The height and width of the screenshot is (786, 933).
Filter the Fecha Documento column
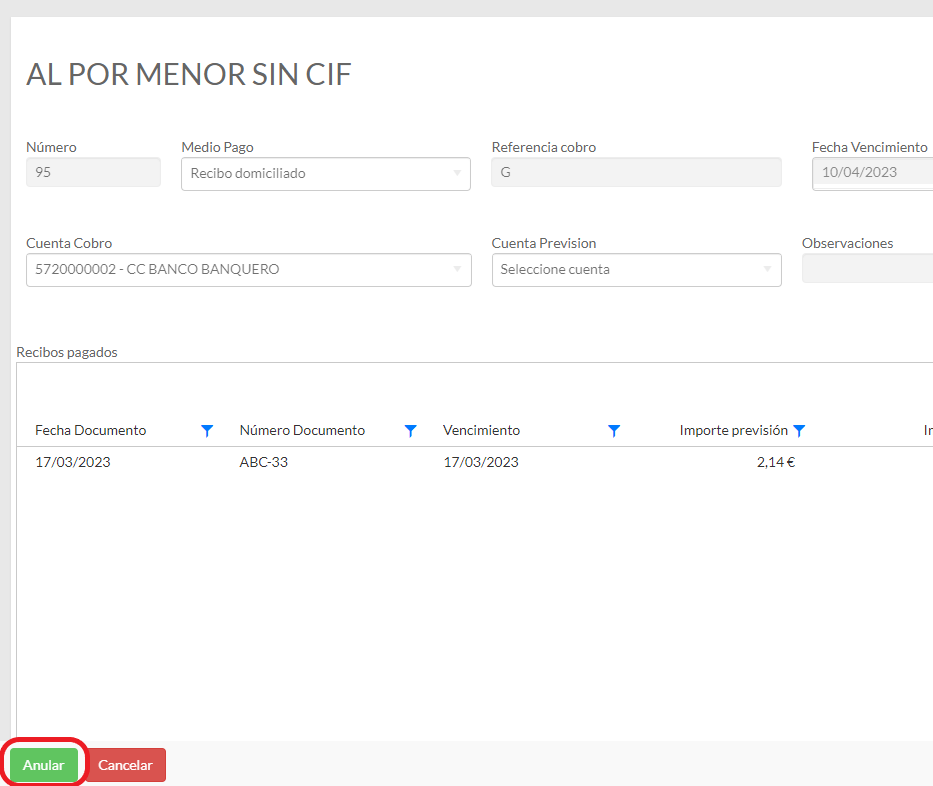pyautogui.click(x=207, y=431)
